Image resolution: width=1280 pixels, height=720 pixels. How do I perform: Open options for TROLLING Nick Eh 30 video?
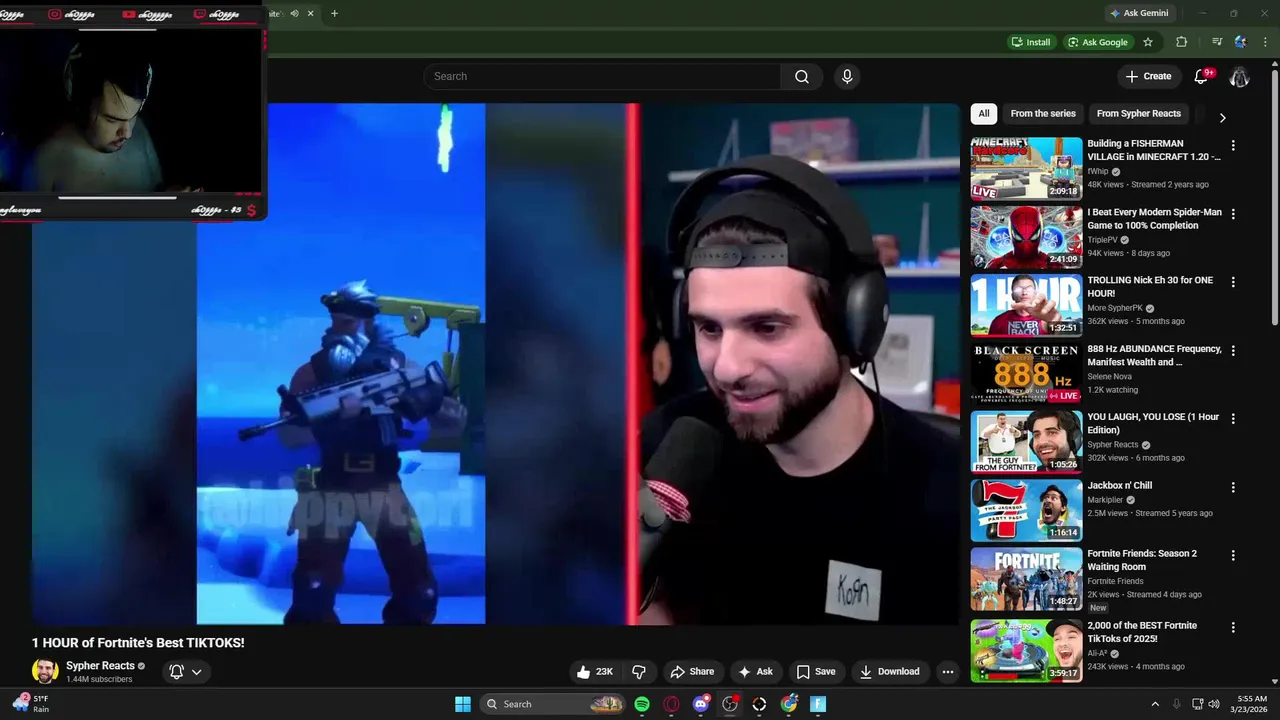pos(1233,282)
